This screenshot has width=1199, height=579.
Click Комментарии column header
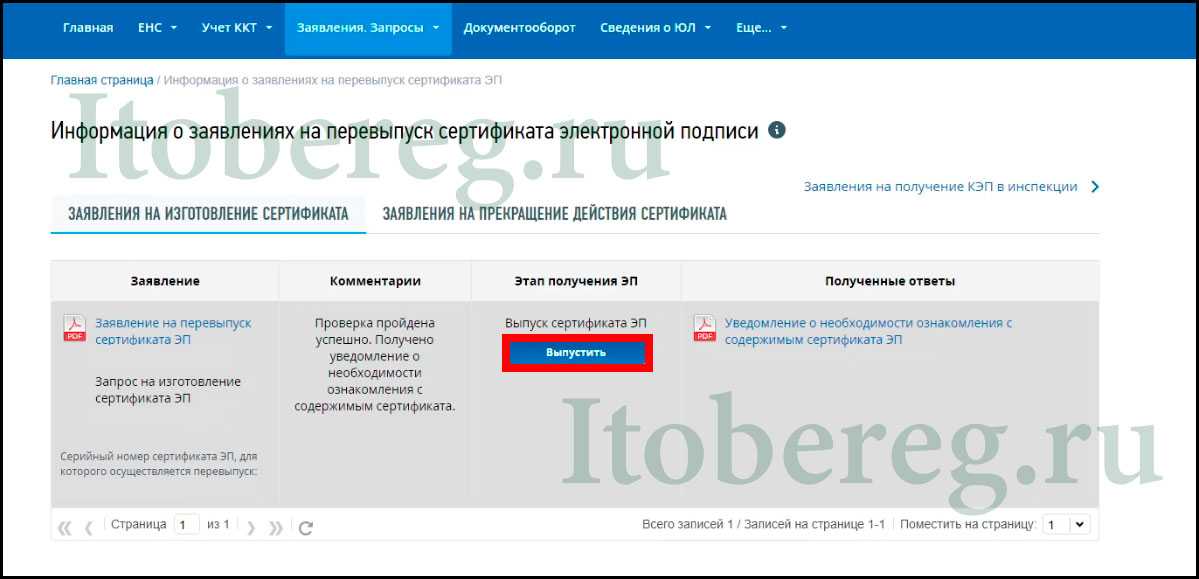(x=375, y=281)
